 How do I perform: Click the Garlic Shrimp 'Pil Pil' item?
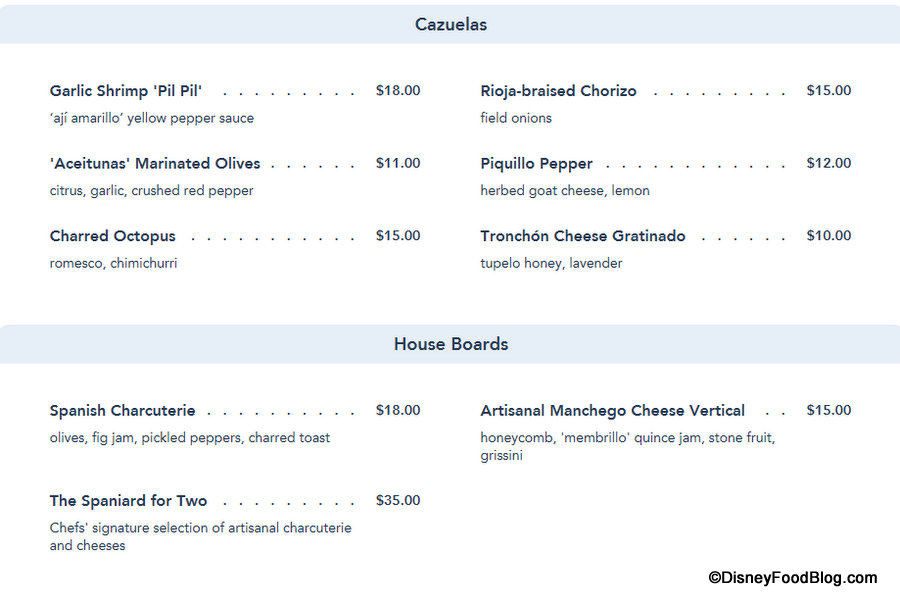click(126, 91)
